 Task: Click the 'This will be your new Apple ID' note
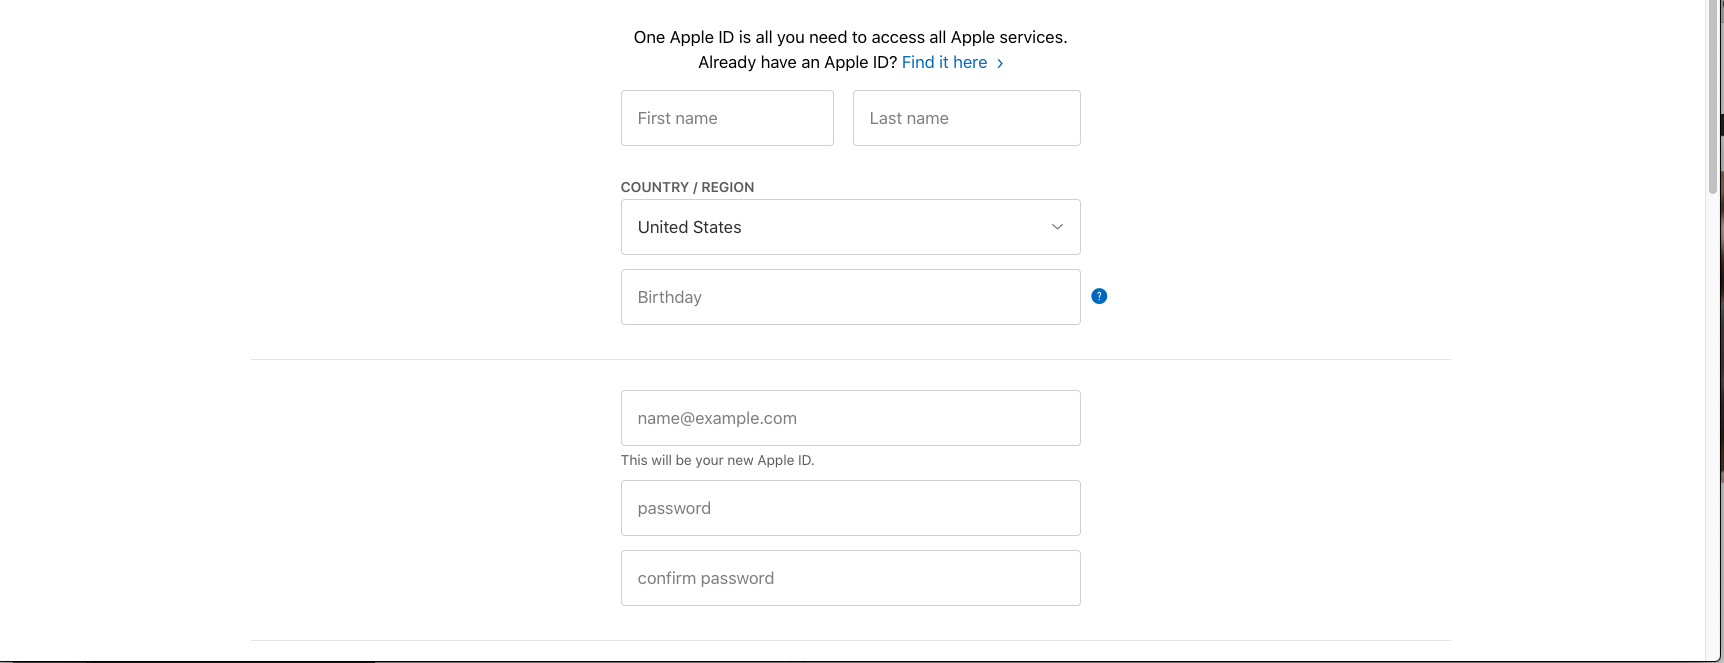(x=717, y=460)
